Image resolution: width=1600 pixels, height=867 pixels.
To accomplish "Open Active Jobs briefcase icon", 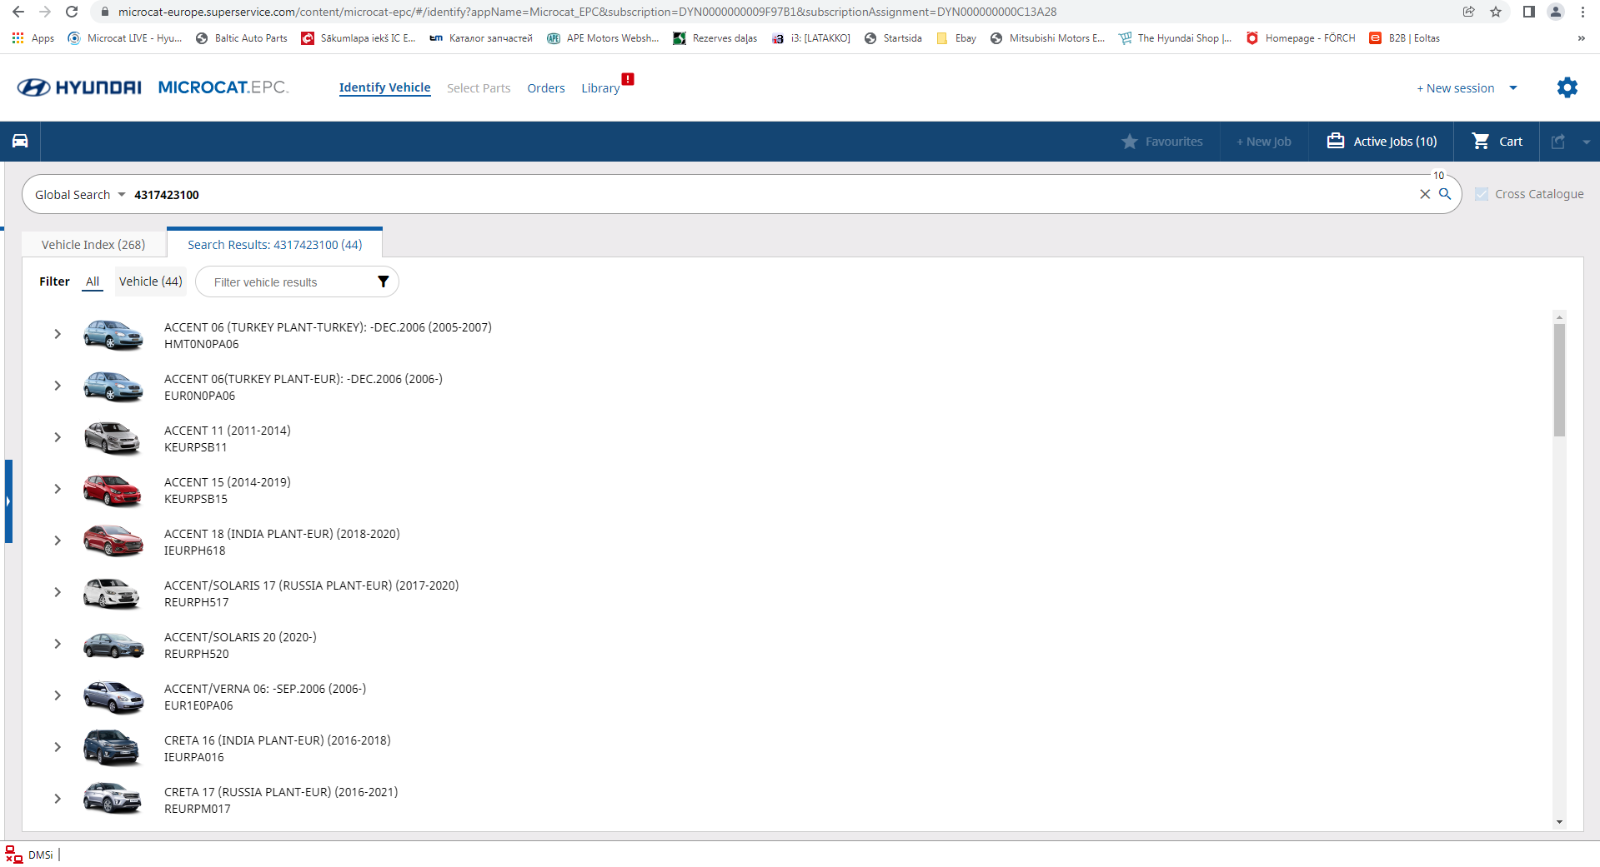I will pos(1335,141).
